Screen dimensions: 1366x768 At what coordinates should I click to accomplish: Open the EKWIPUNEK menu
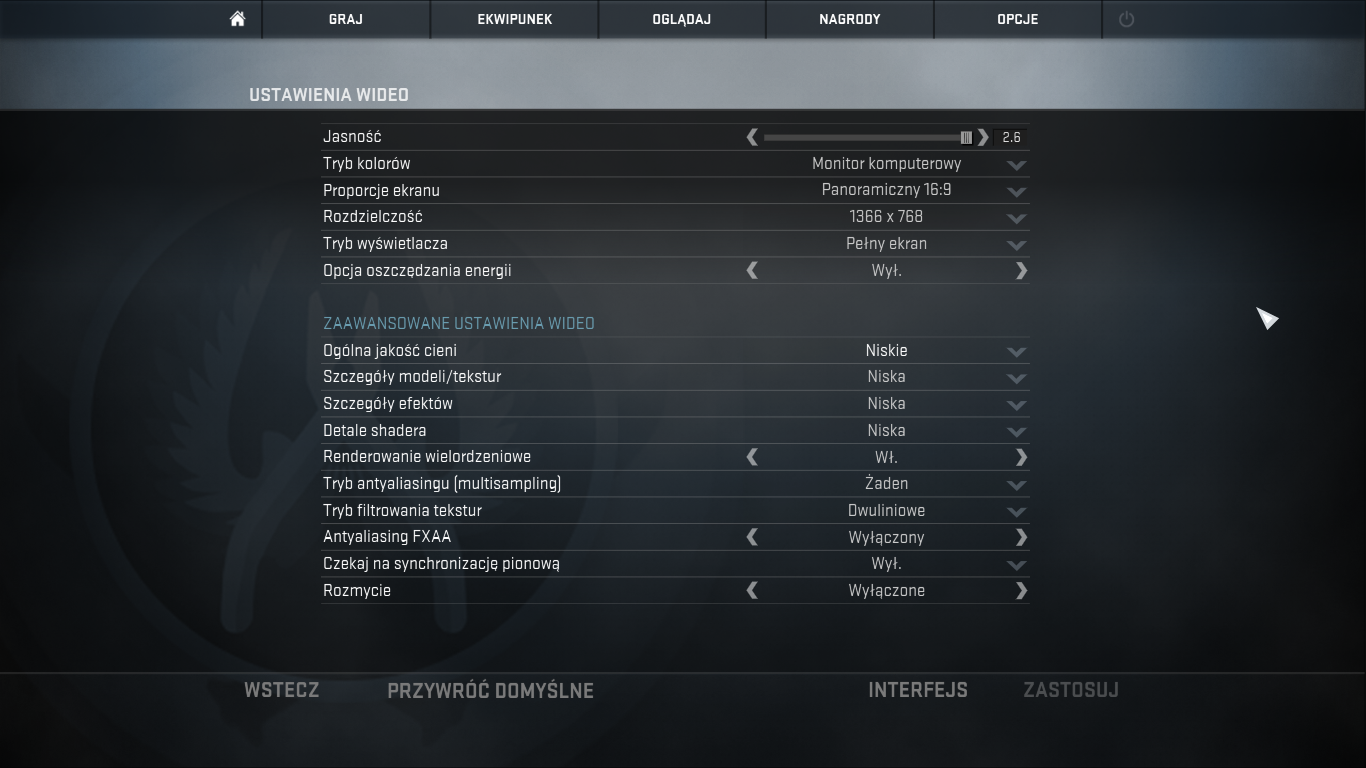click(x=514, y=19)
